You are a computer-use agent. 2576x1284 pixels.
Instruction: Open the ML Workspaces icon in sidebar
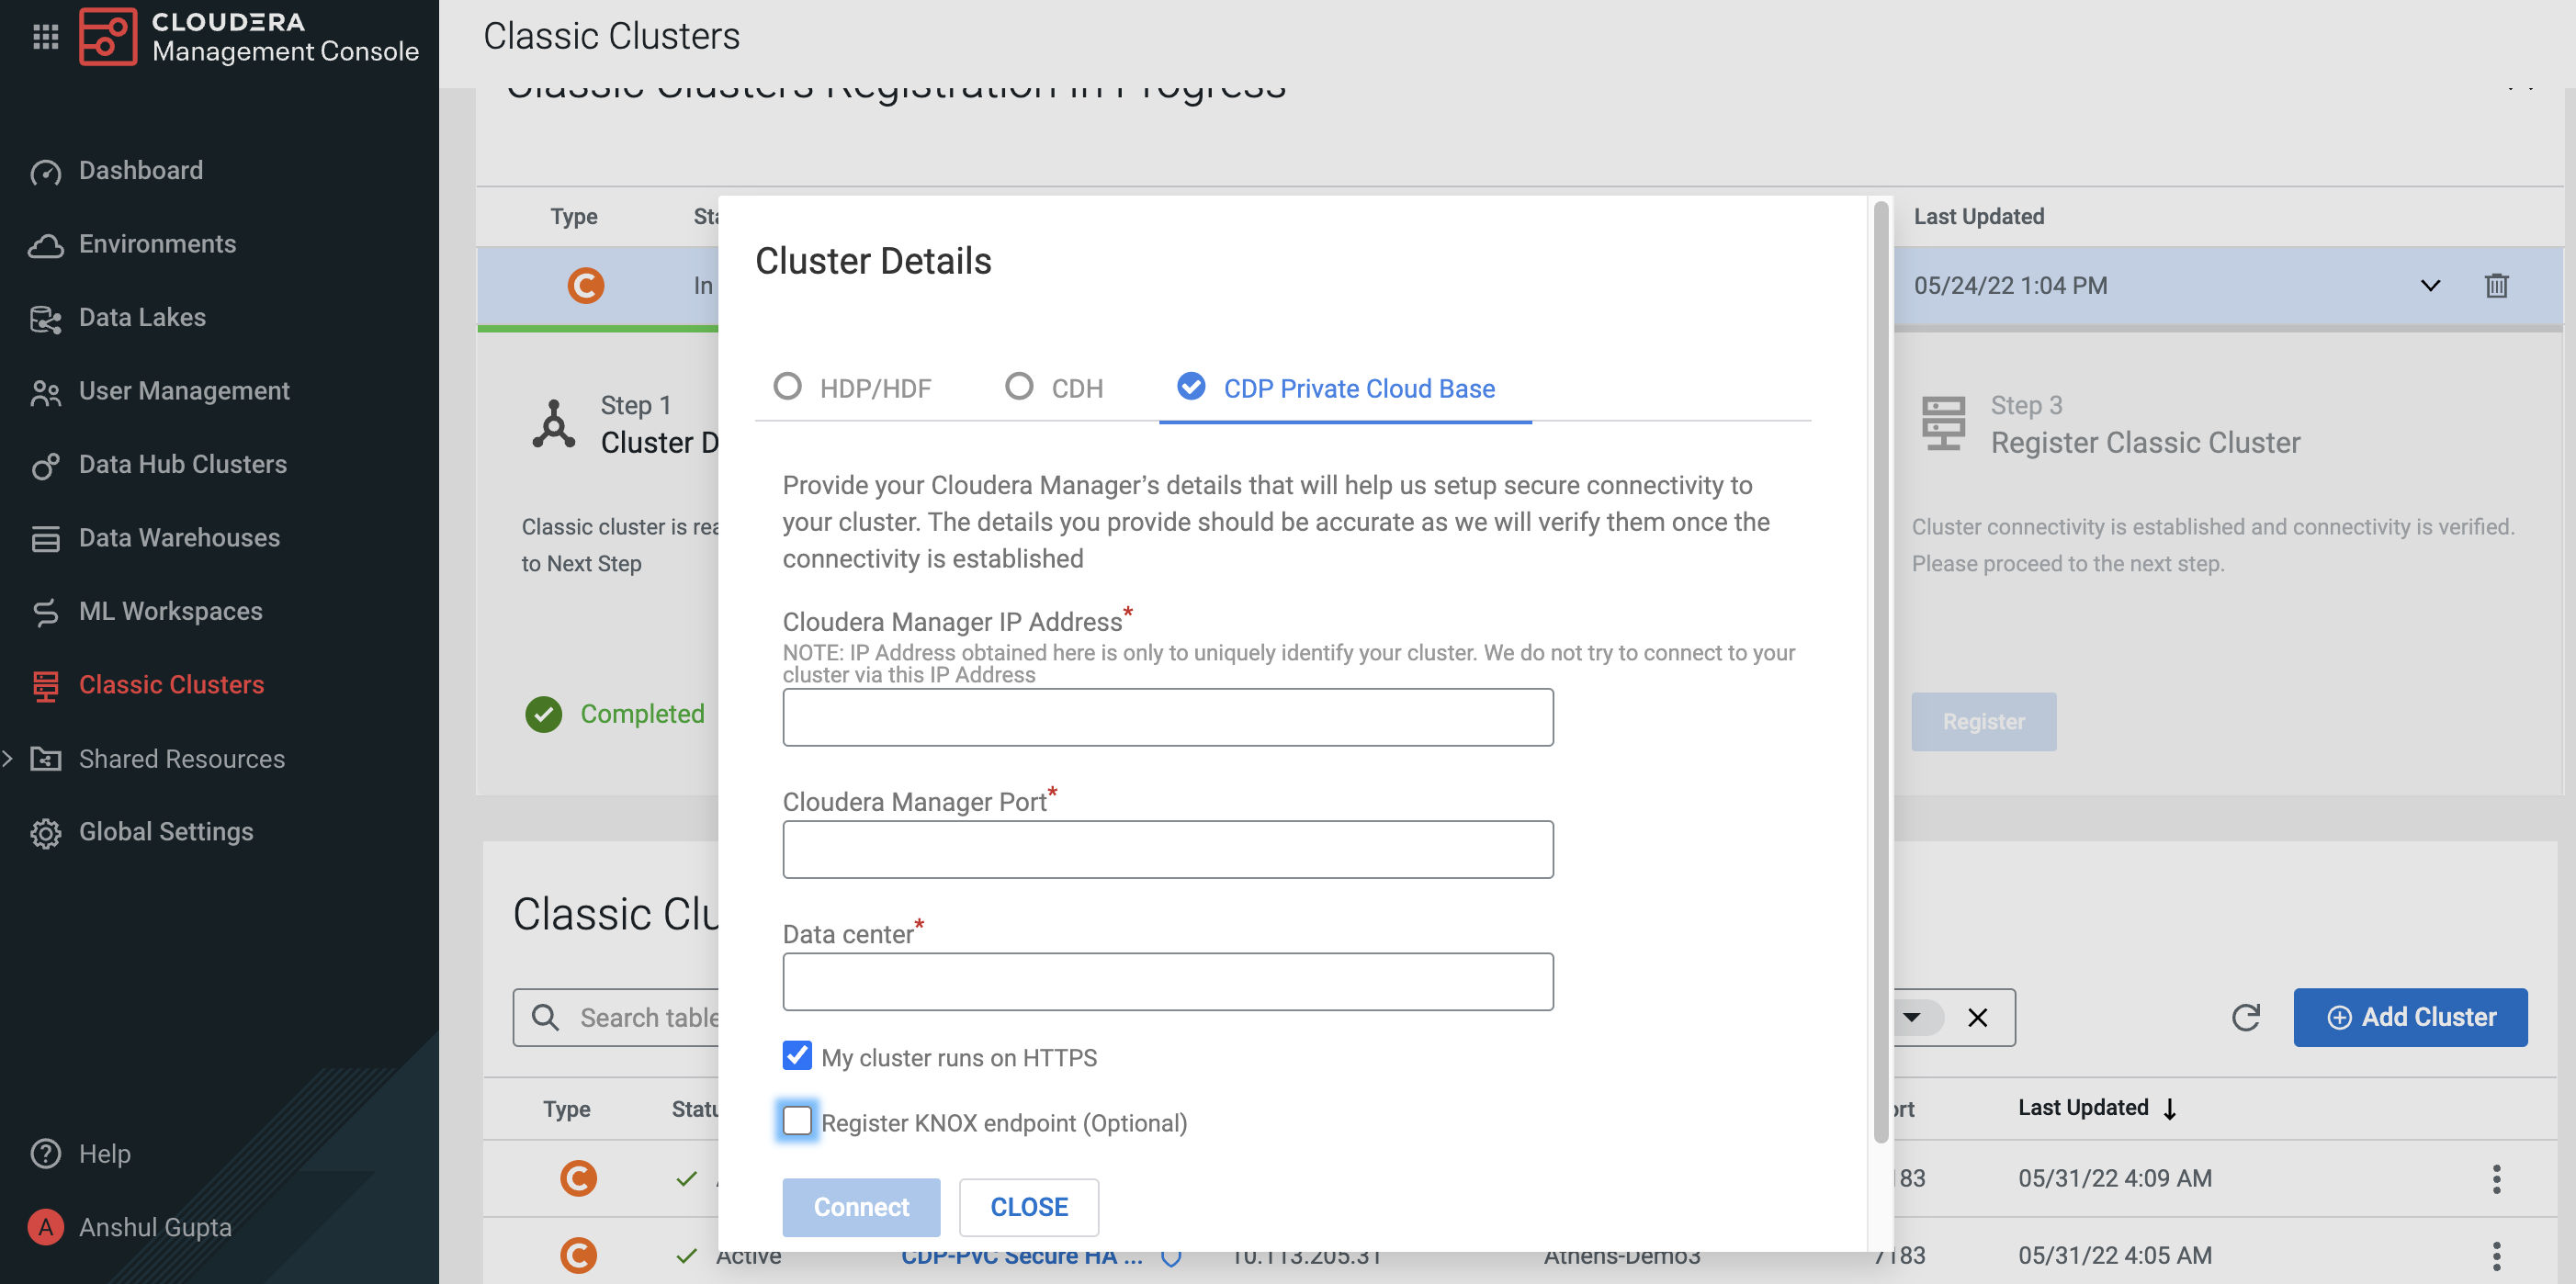(x=46, y=611)
